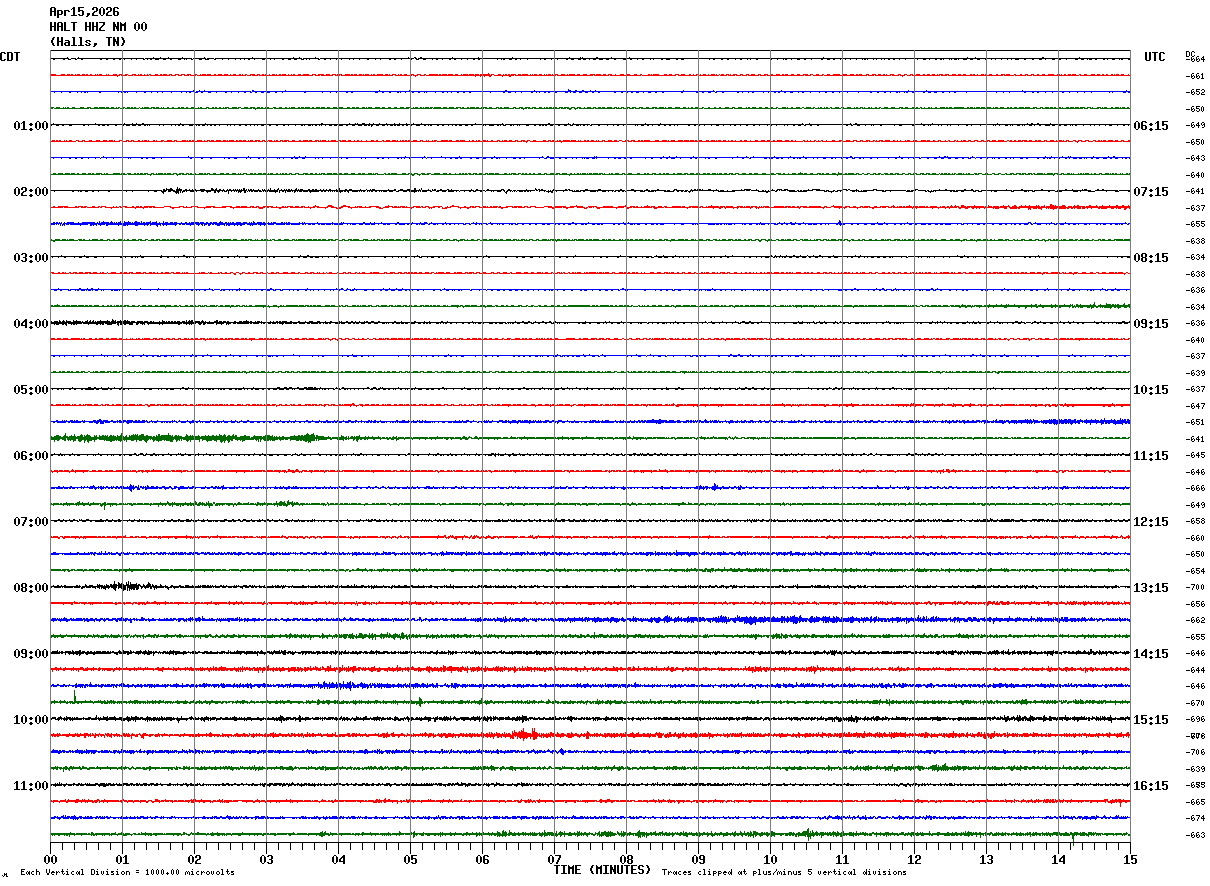
Task: Click the 15:15 UTC time label
Action: click(x=1151, y=720)
